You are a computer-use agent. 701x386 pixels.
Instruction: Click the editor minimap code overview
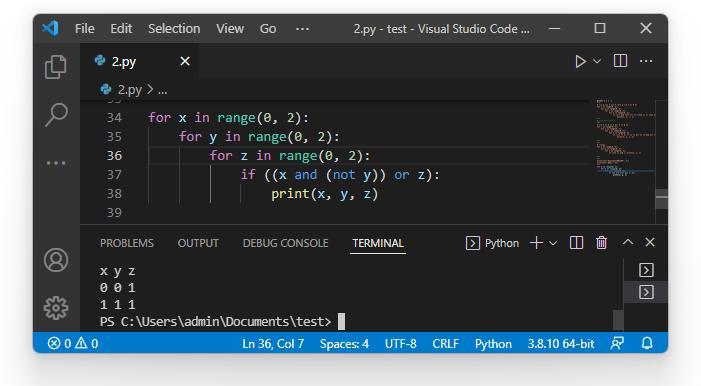pyautogui.click(x=625, y=138)
